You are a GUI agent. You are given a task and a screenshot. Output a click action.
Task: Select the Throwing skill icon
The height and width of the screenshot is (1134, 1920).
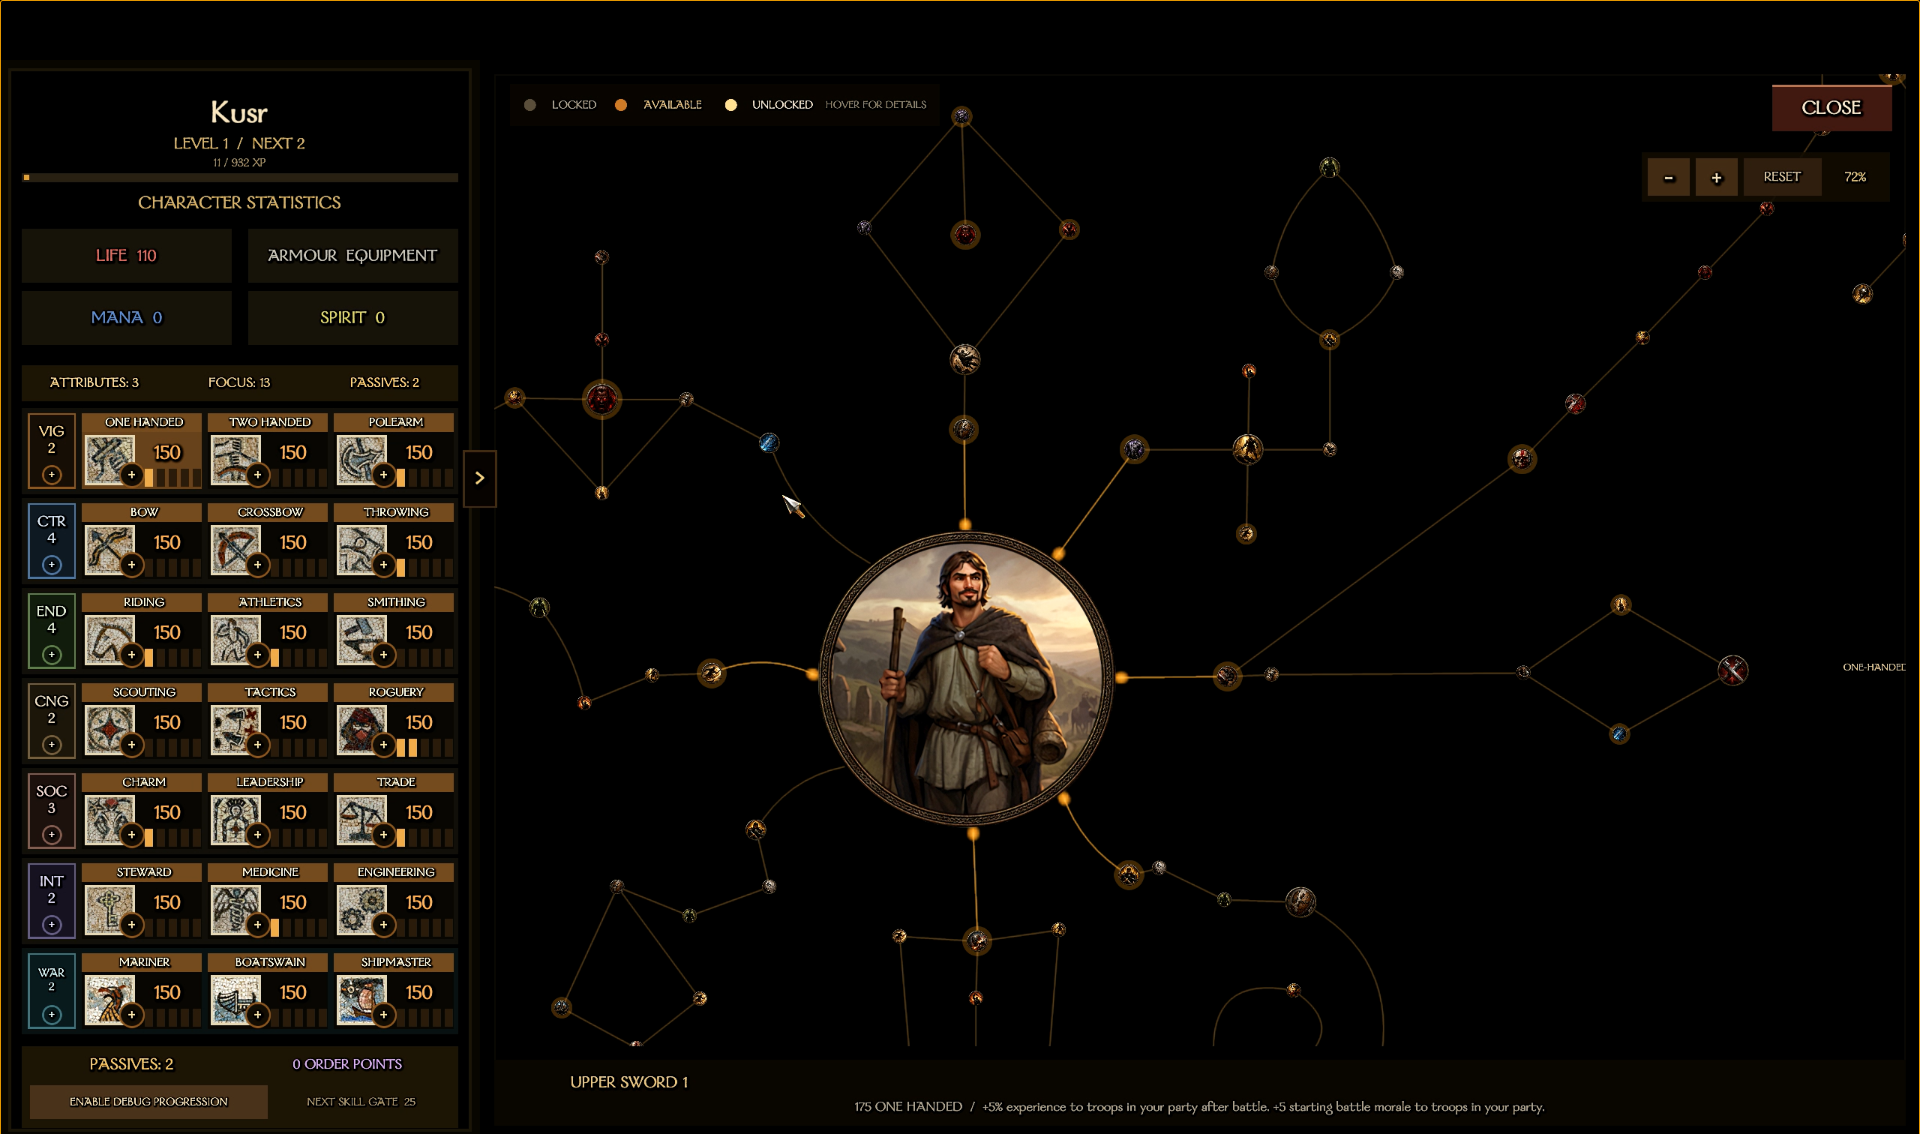click(361, 549)
